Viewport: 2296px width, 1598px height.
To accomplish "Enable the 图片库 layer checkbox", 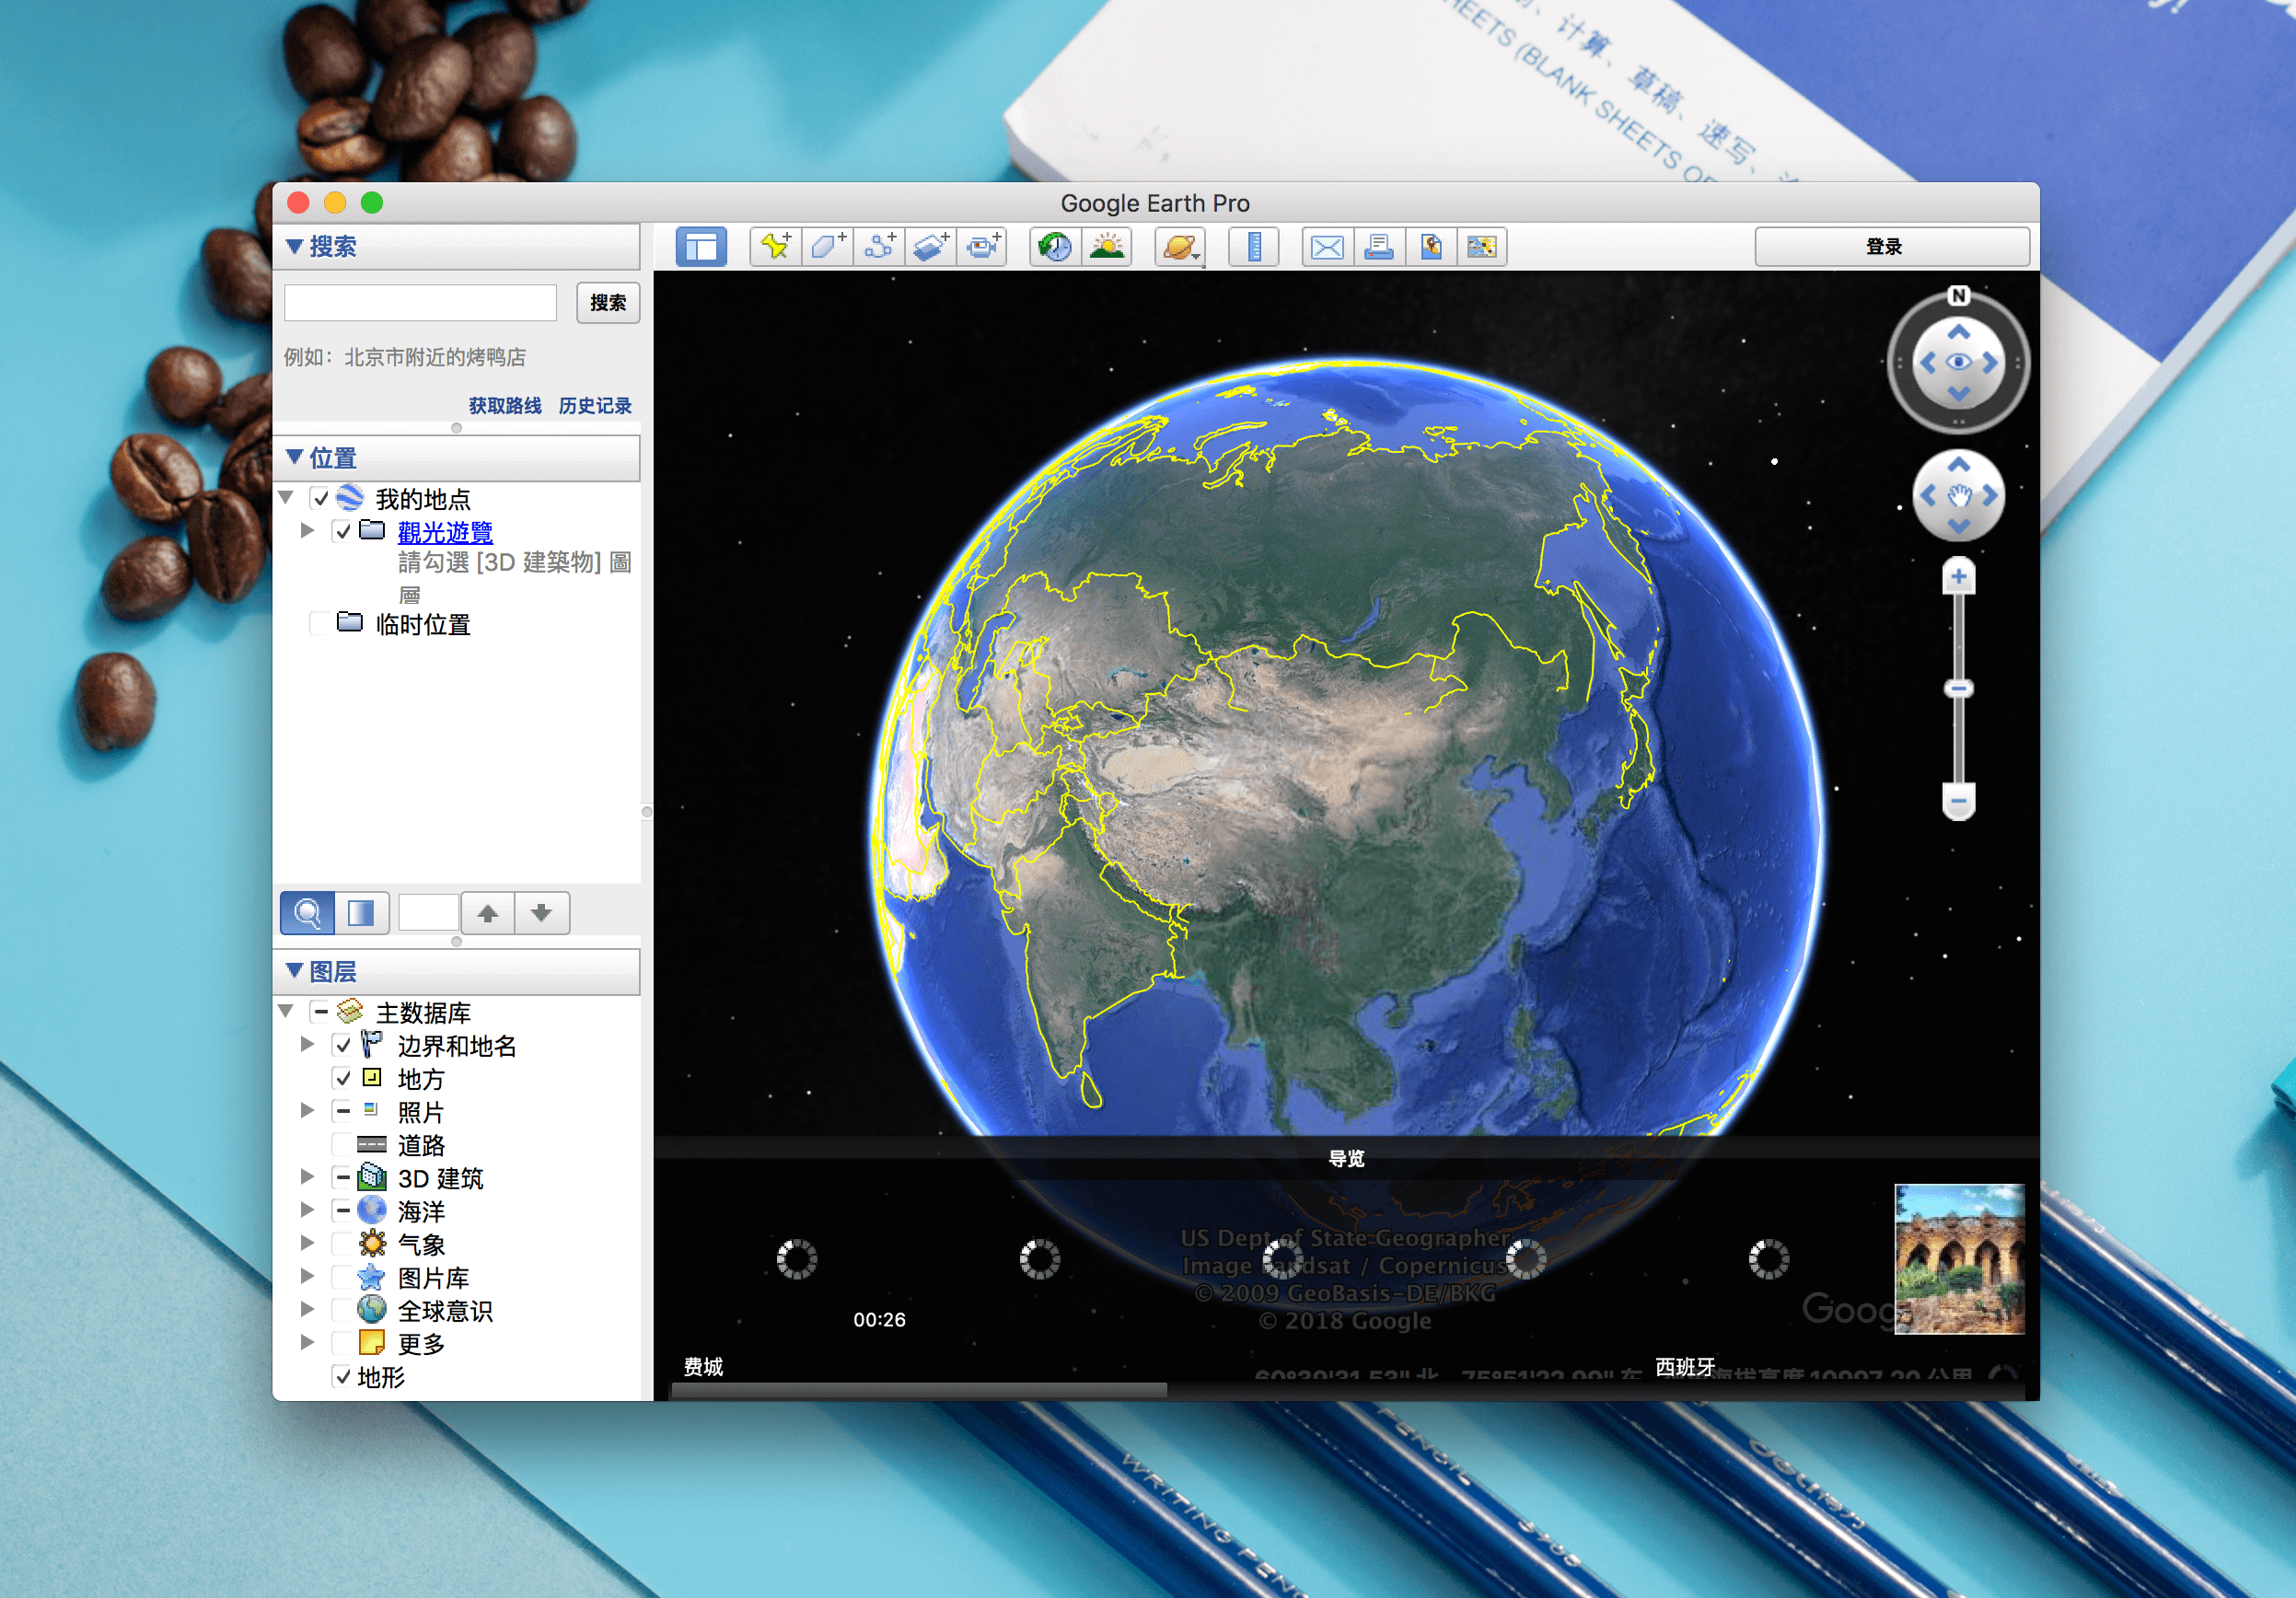I will point(343,1276).
